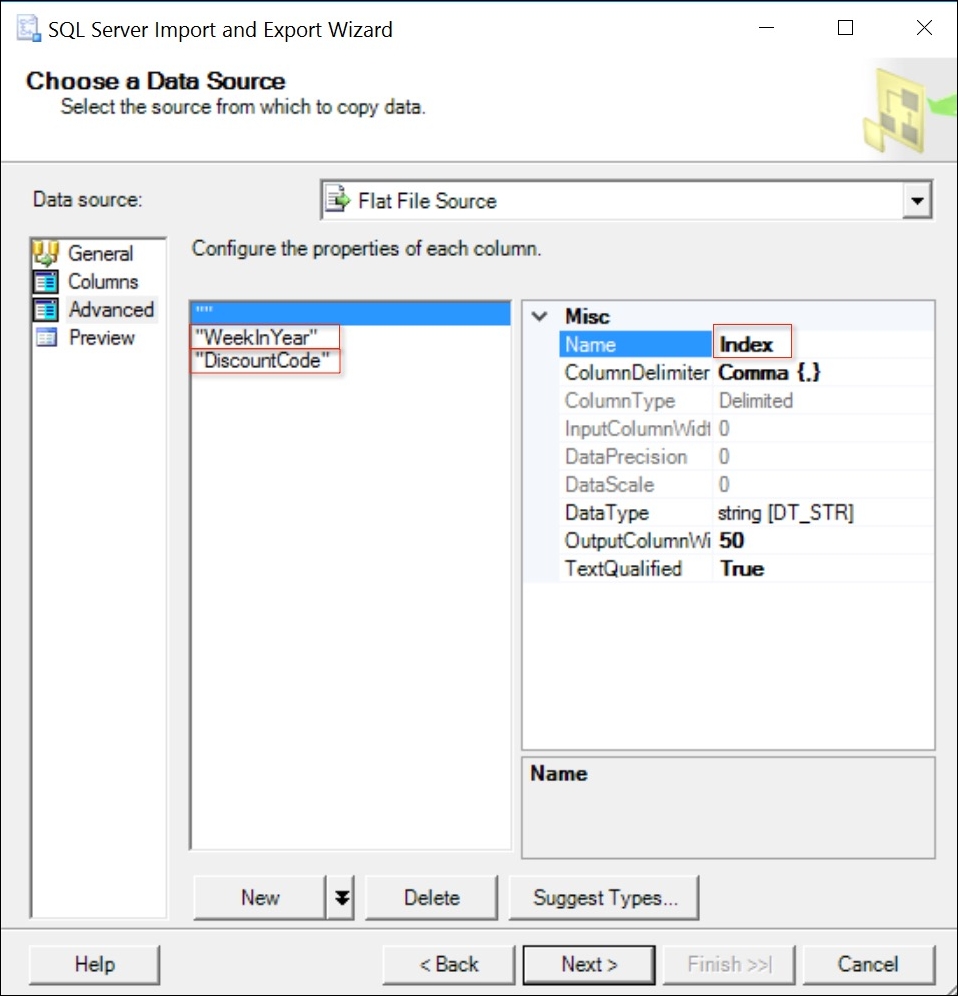The image size is (958, 996).
Task: Click the General page icon
Action: coord(46,253)
